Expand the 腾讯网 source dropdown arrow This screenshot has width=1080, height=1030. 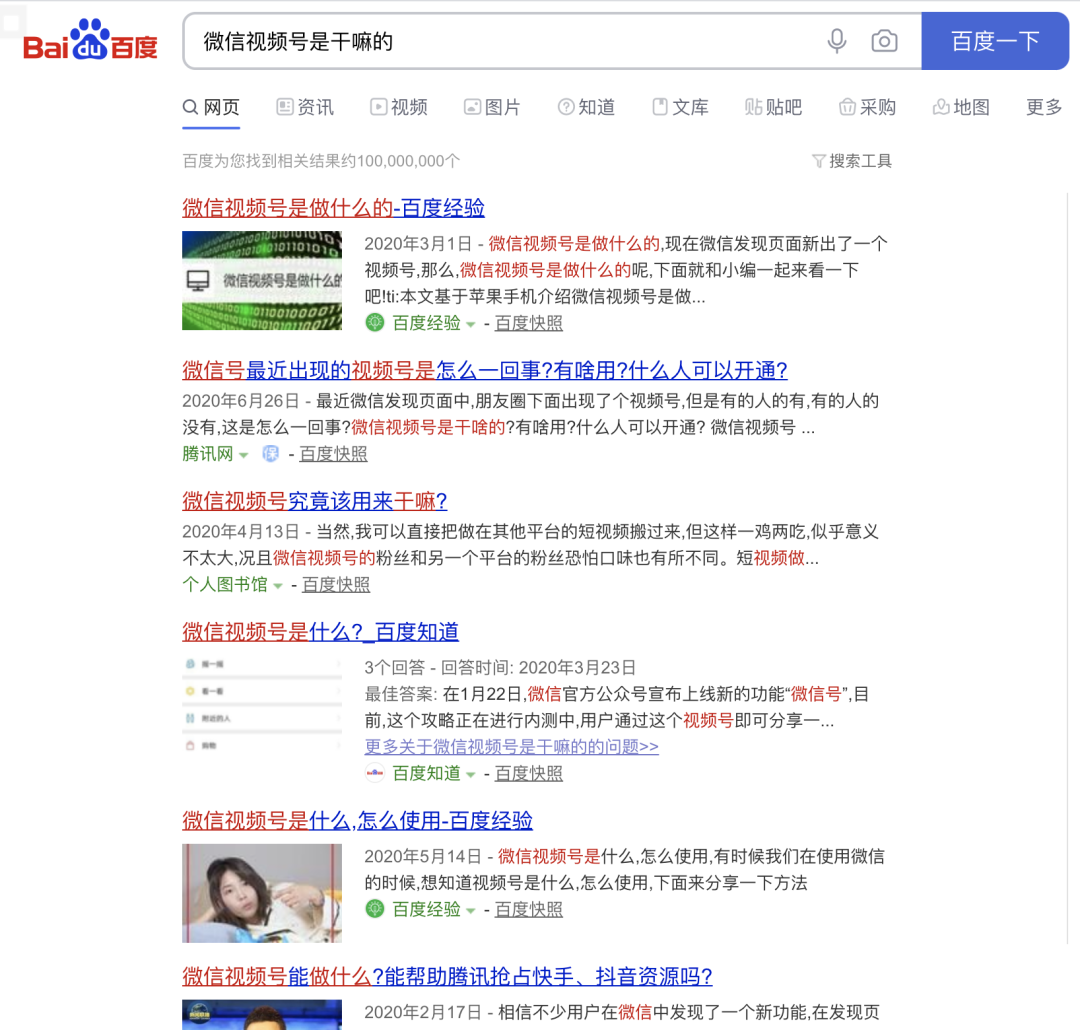tap(243, 455)
